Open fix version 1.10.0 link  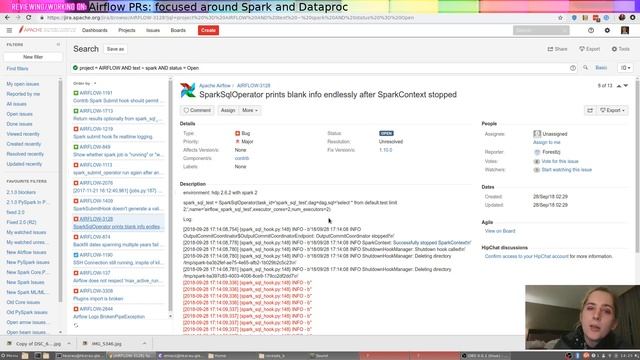click(385, 150)
